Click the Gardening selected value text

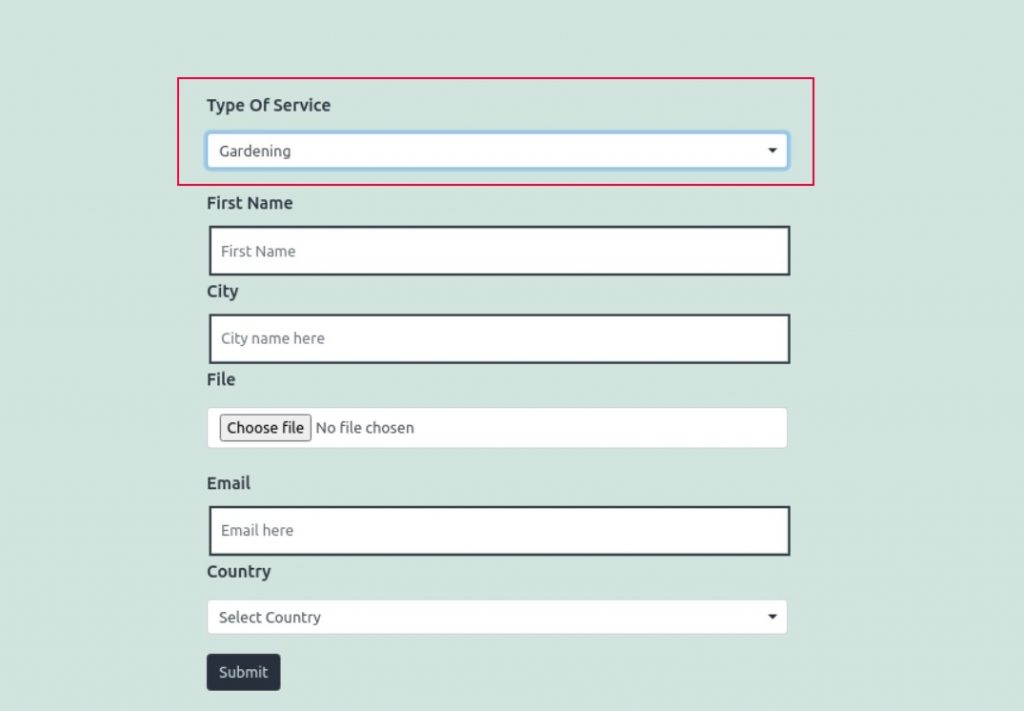pos(255,151)
